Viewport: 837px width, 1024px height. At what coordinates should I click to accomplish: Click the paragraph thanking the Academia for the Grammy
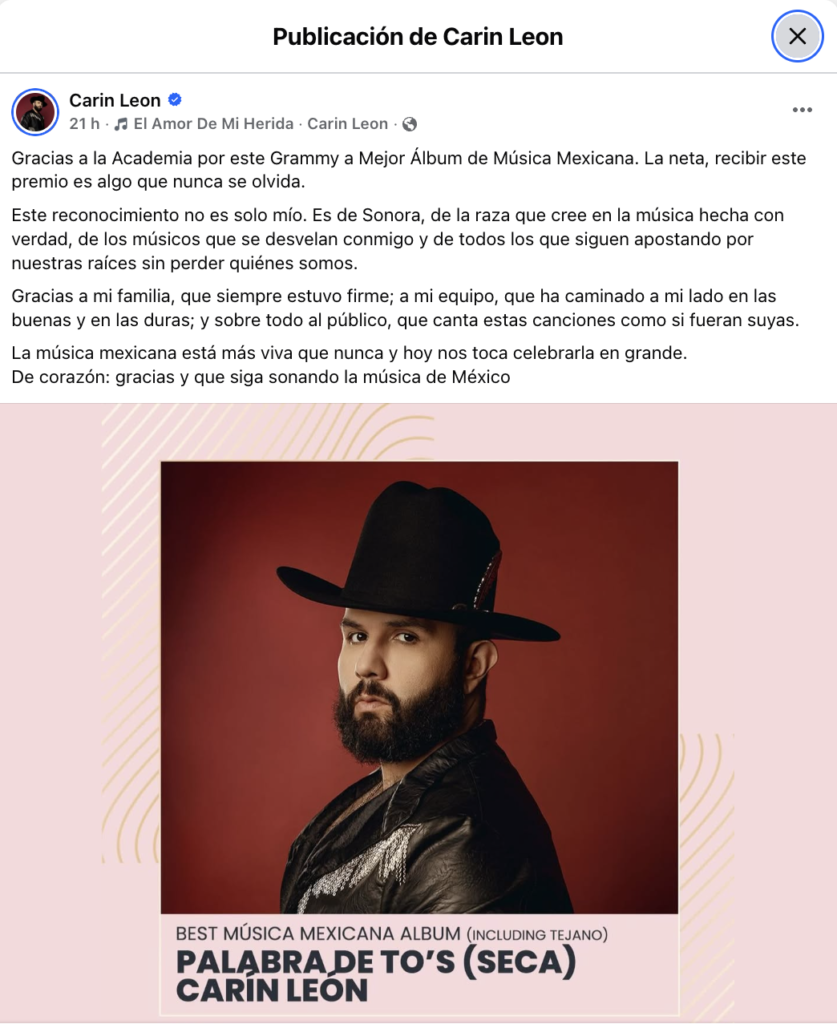[x=409, y=170]
